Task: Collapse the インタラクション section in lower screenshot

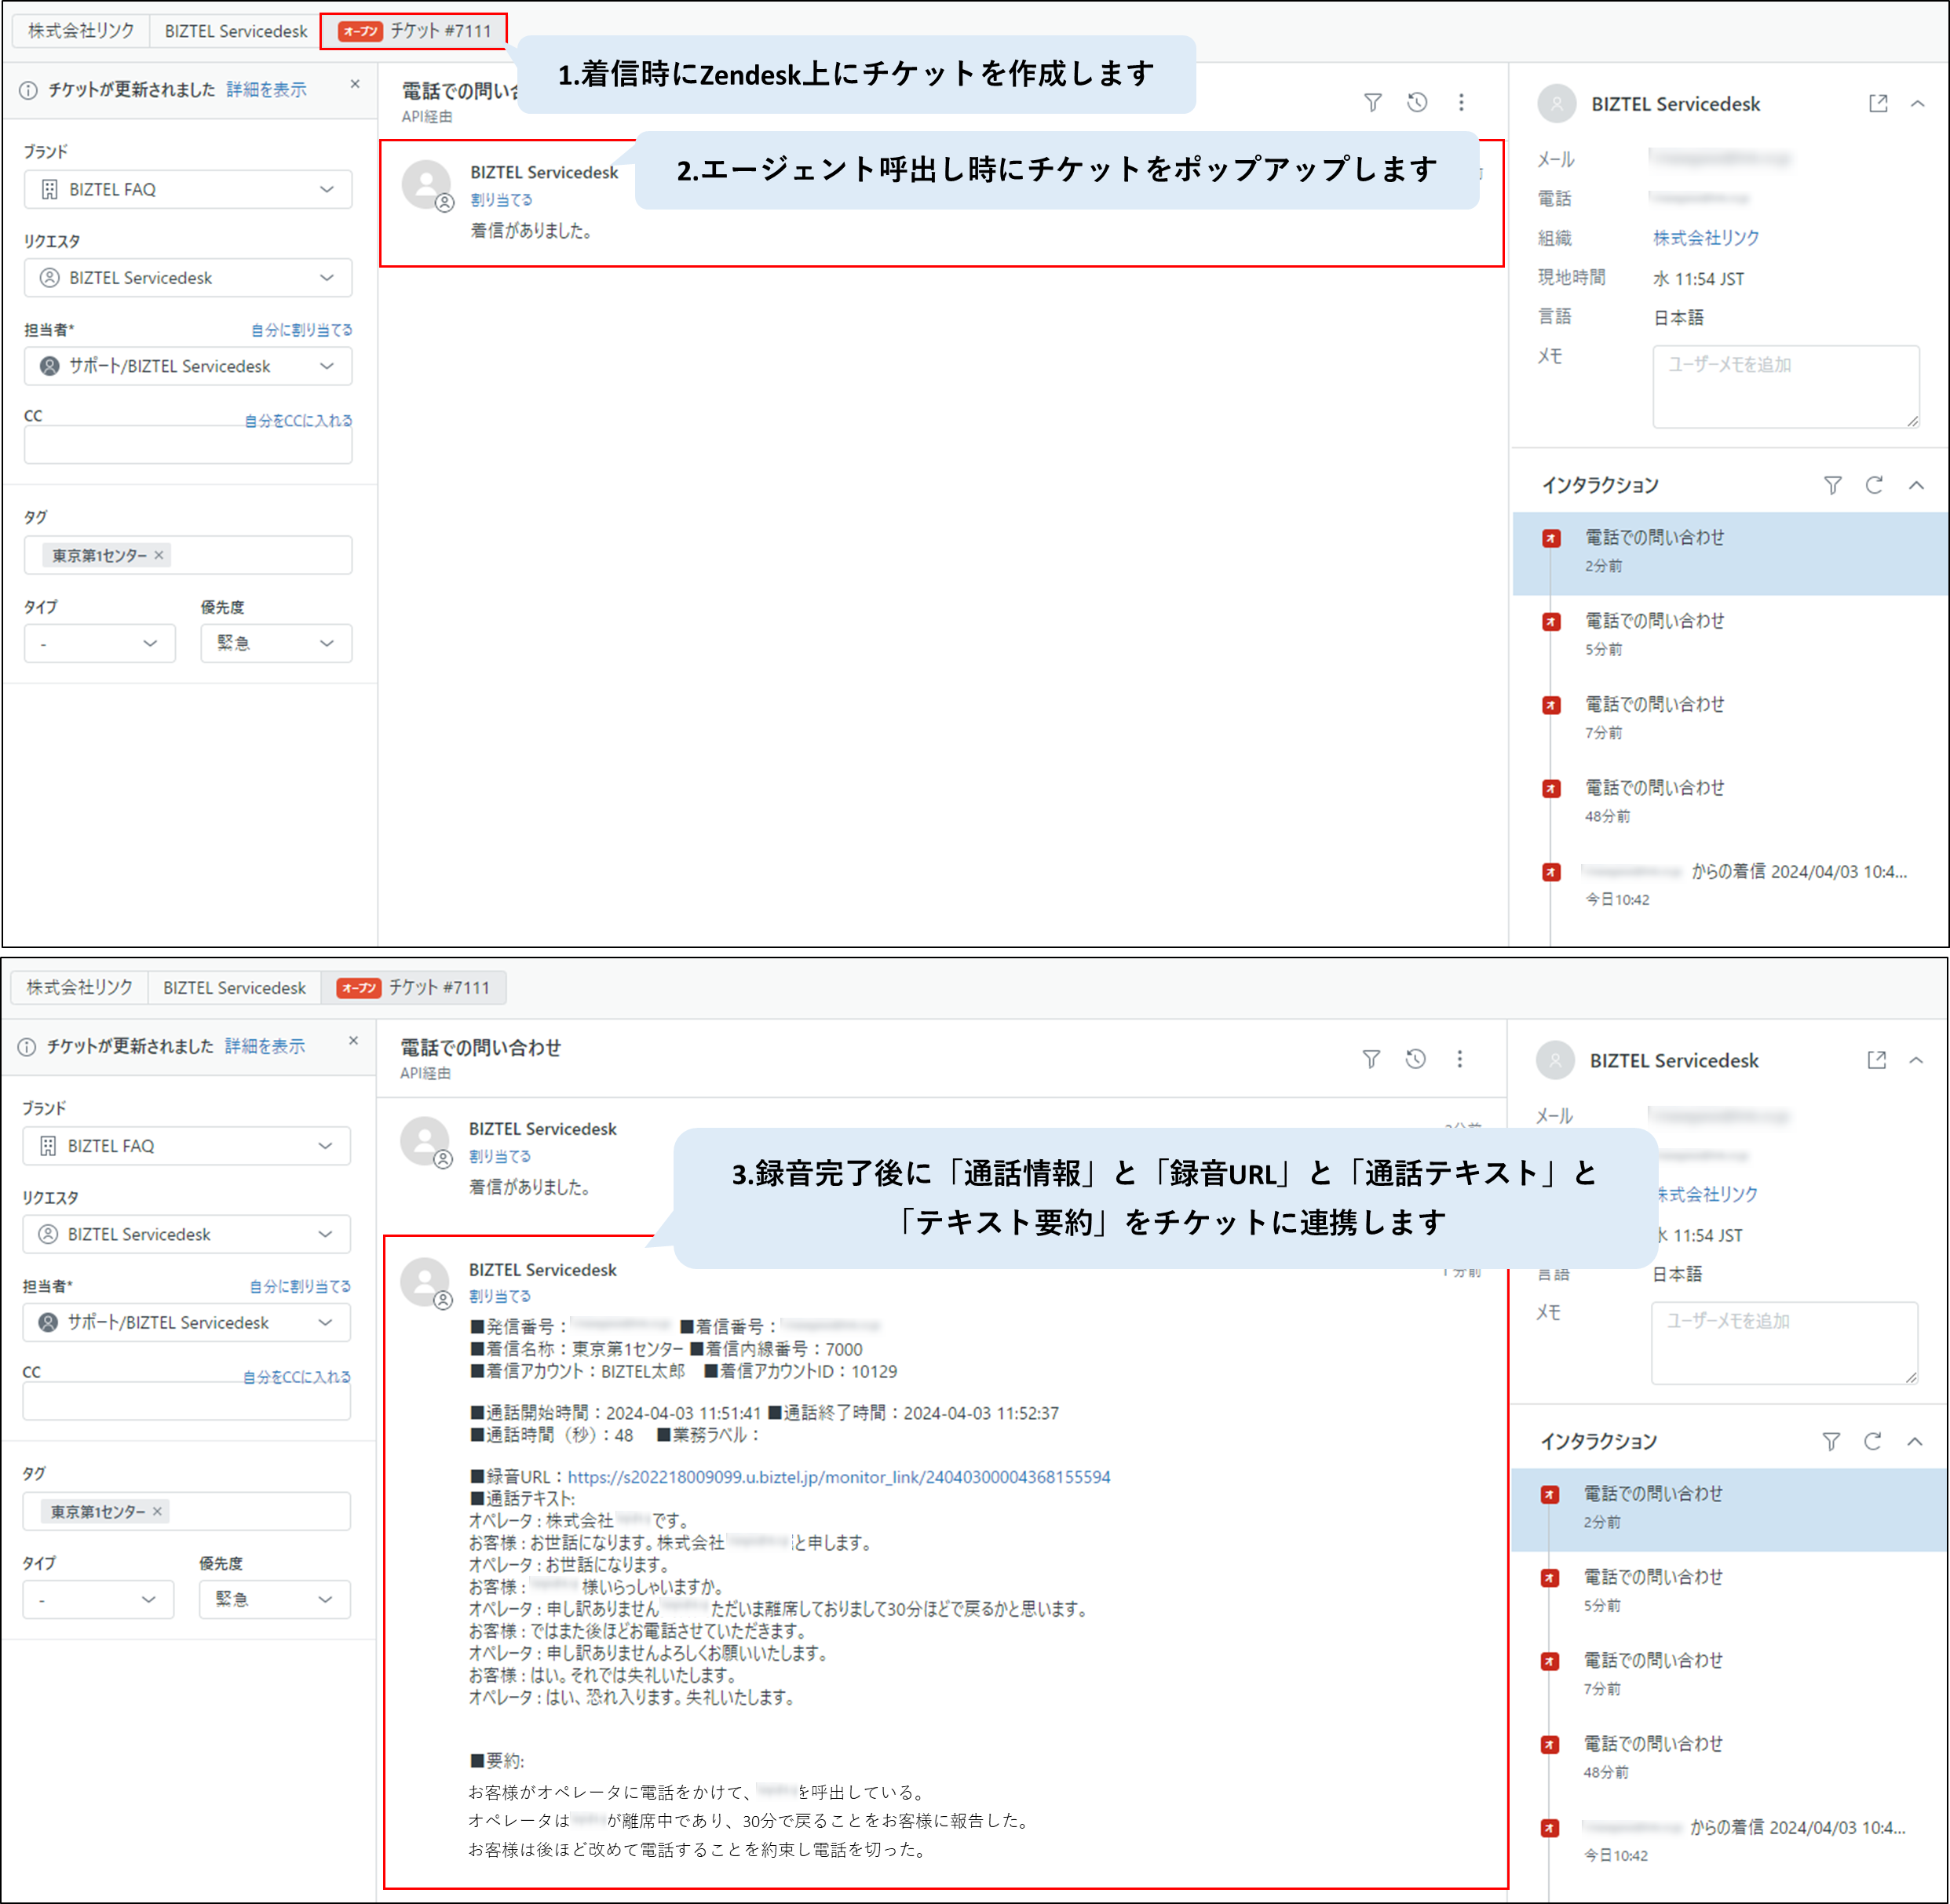Action: pyautogui.click(x=1915, y=1441)
